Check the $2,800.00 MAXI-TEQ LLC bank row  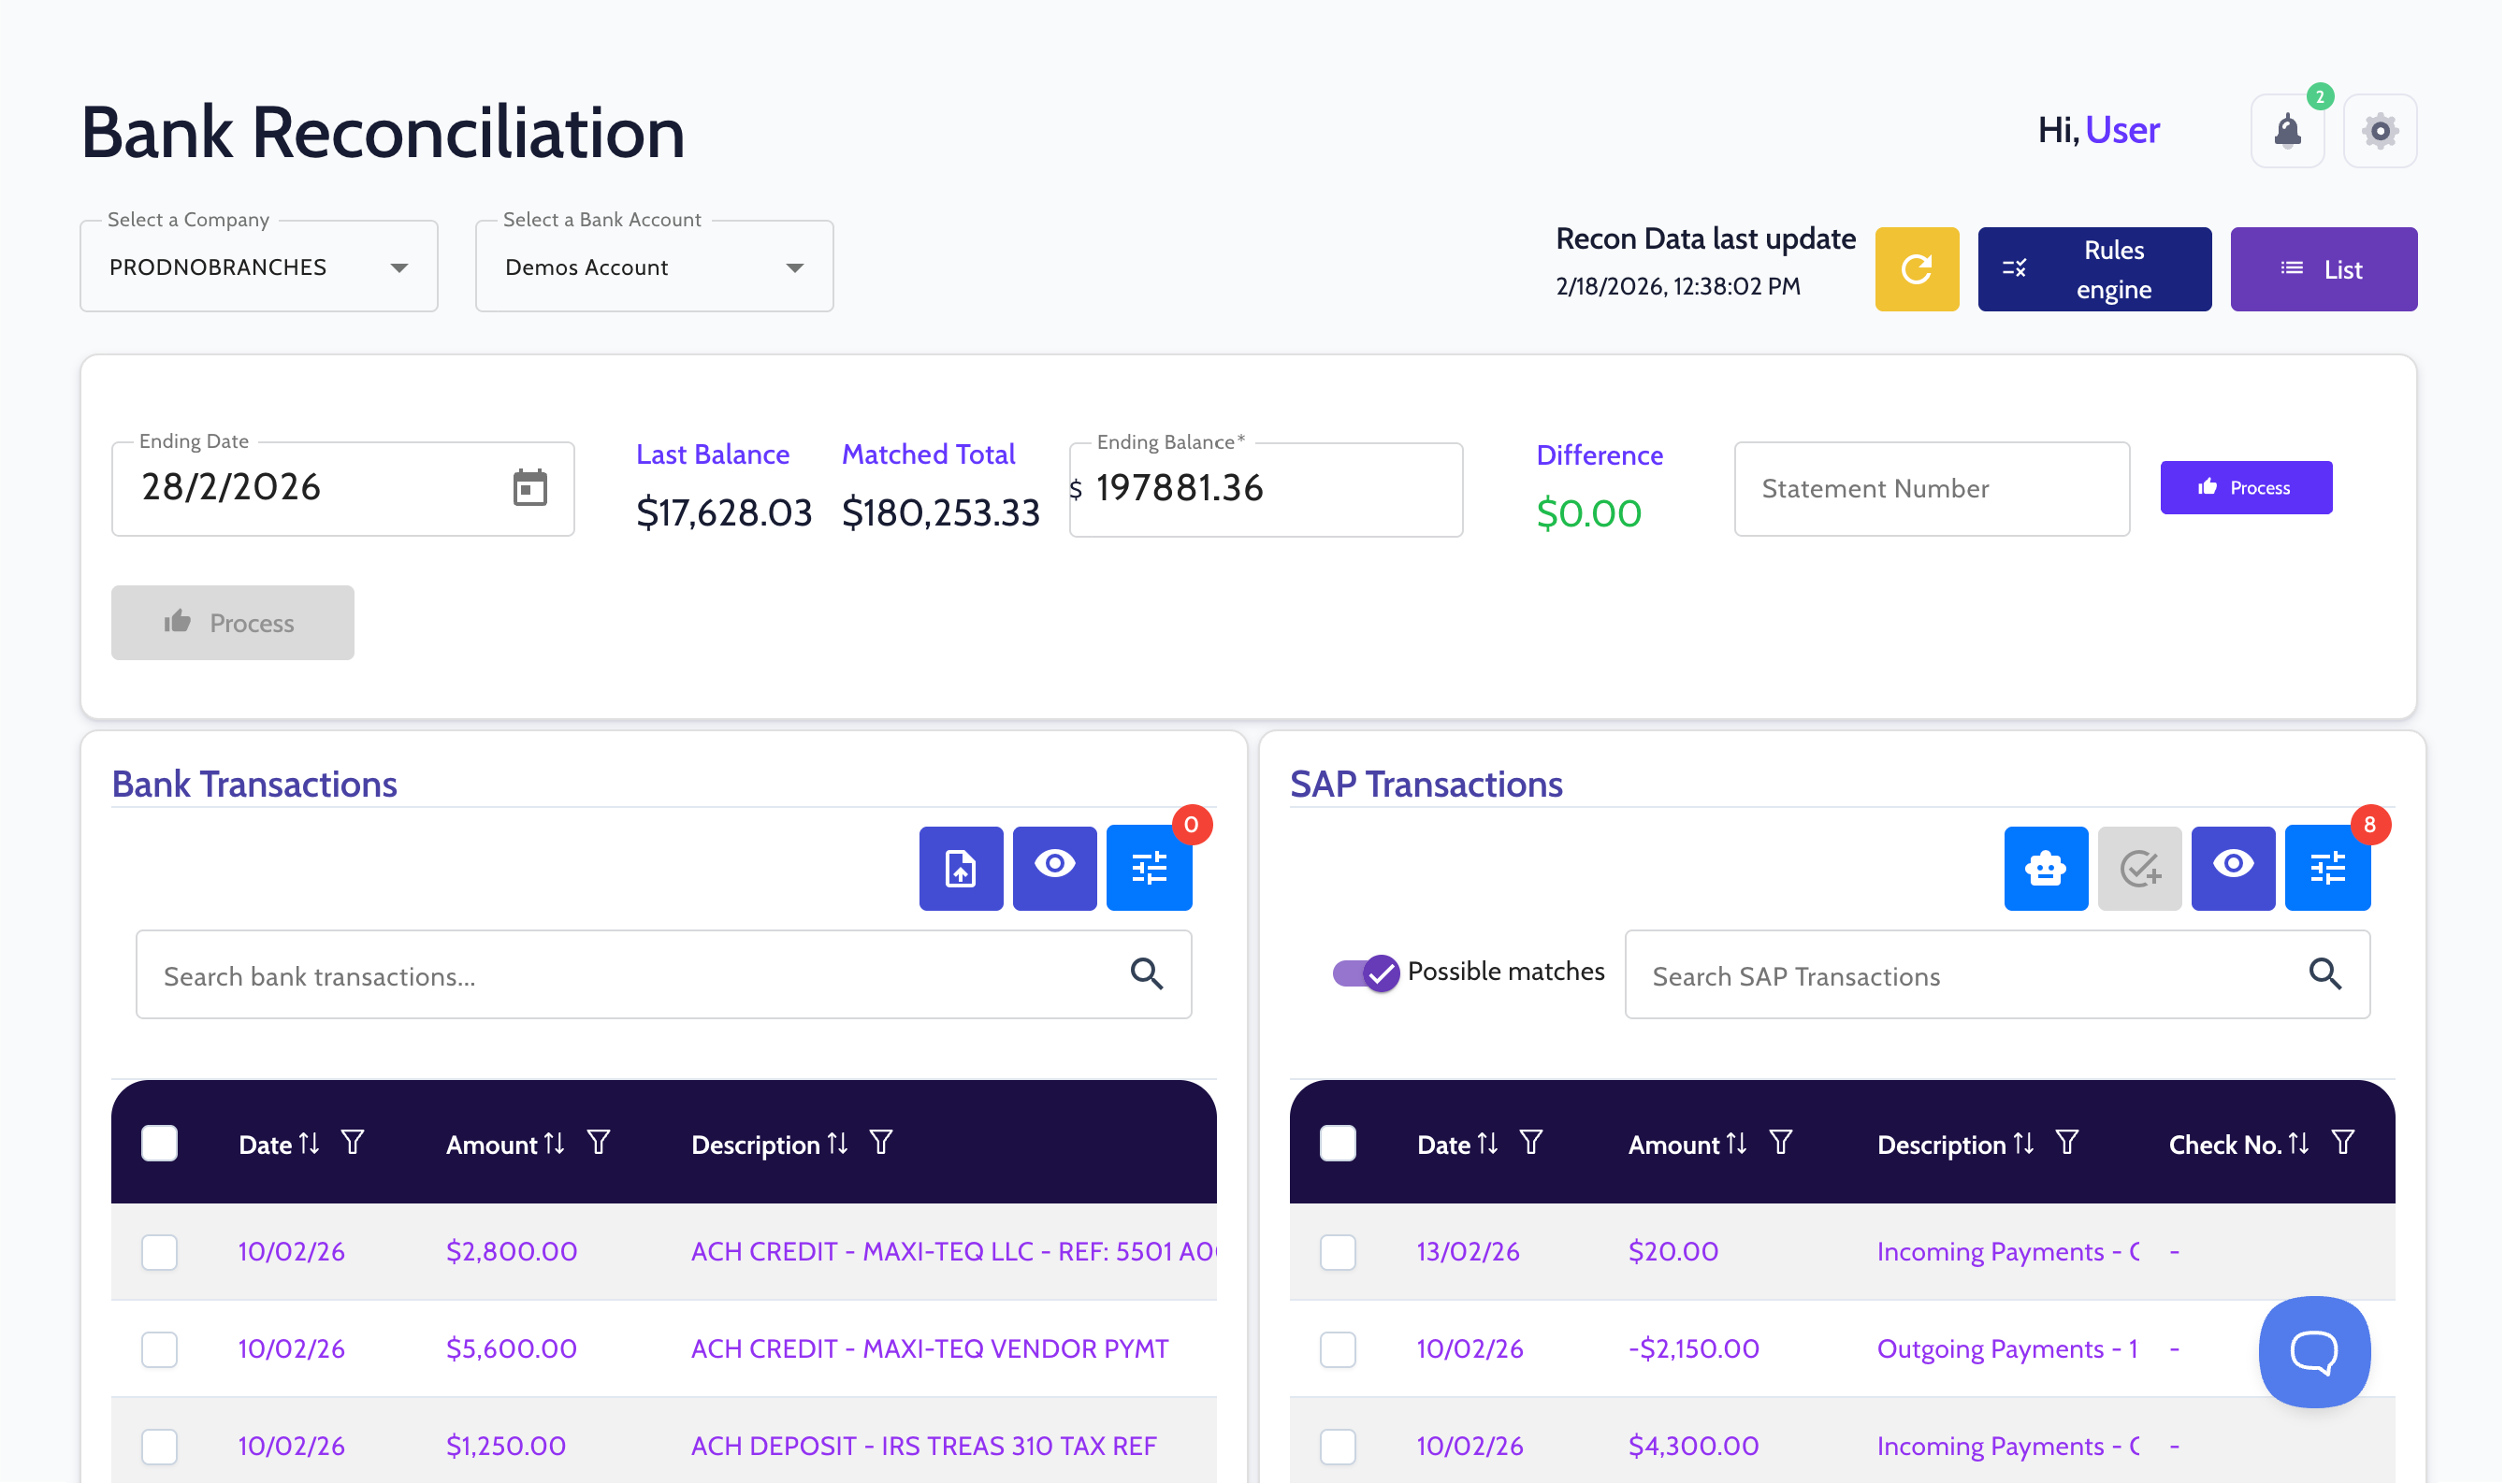pyautogui.click(x=159, y=1253)
